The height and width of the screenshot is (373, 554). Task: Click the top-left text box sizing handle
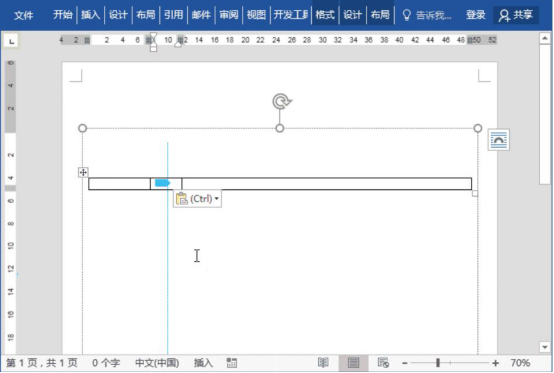pyautogui.click(x=82, y=128)
